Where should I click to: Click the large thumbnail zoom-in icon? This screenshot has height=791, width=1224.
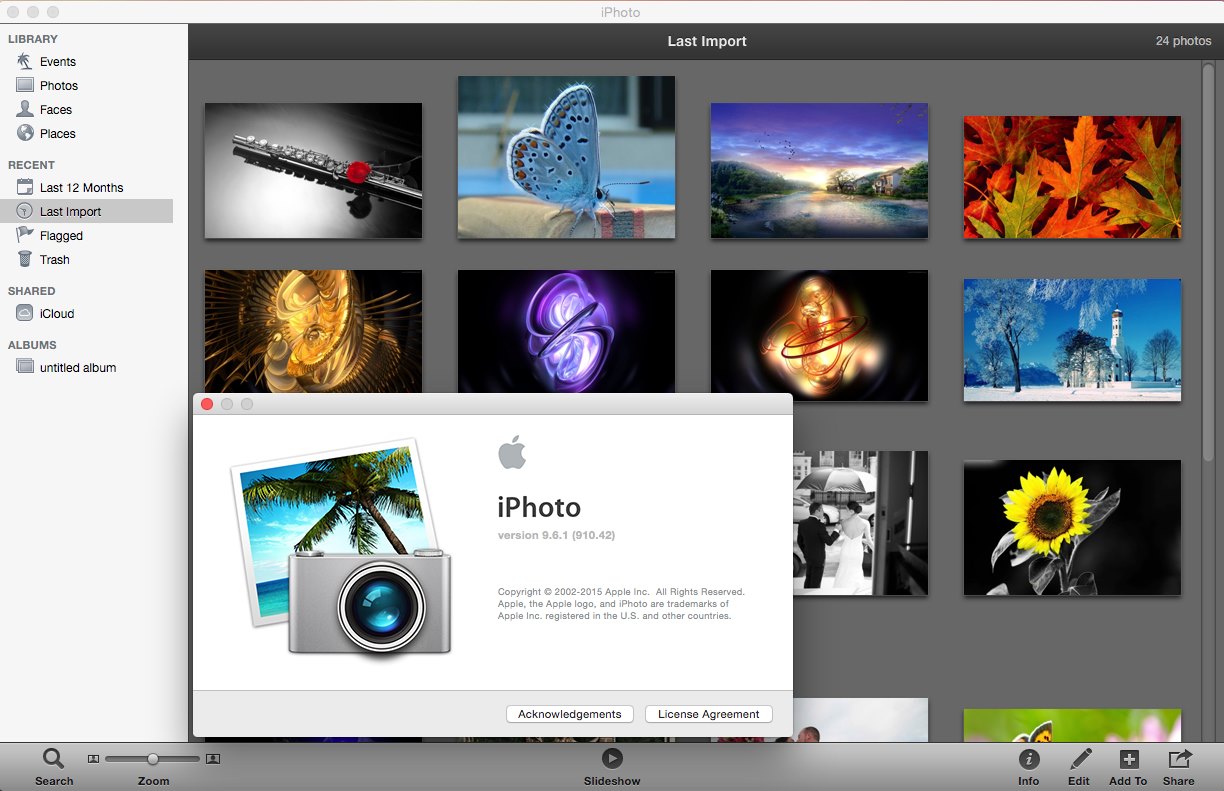coord(213,759)
